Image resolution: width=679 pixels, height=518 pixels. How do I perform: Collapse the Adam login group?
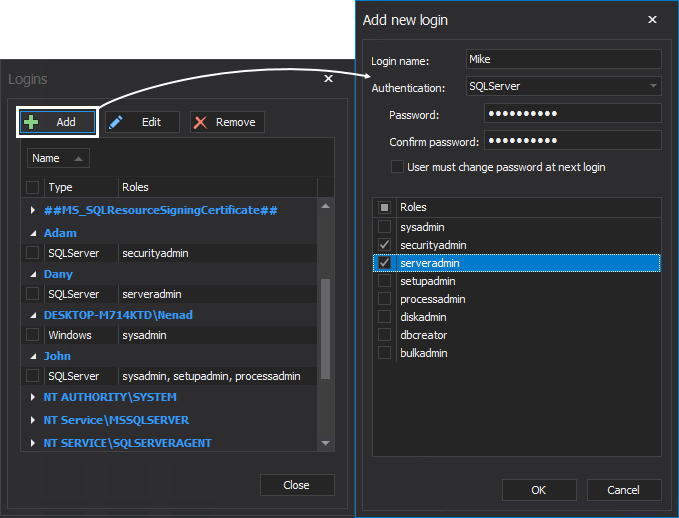[33, 233]
